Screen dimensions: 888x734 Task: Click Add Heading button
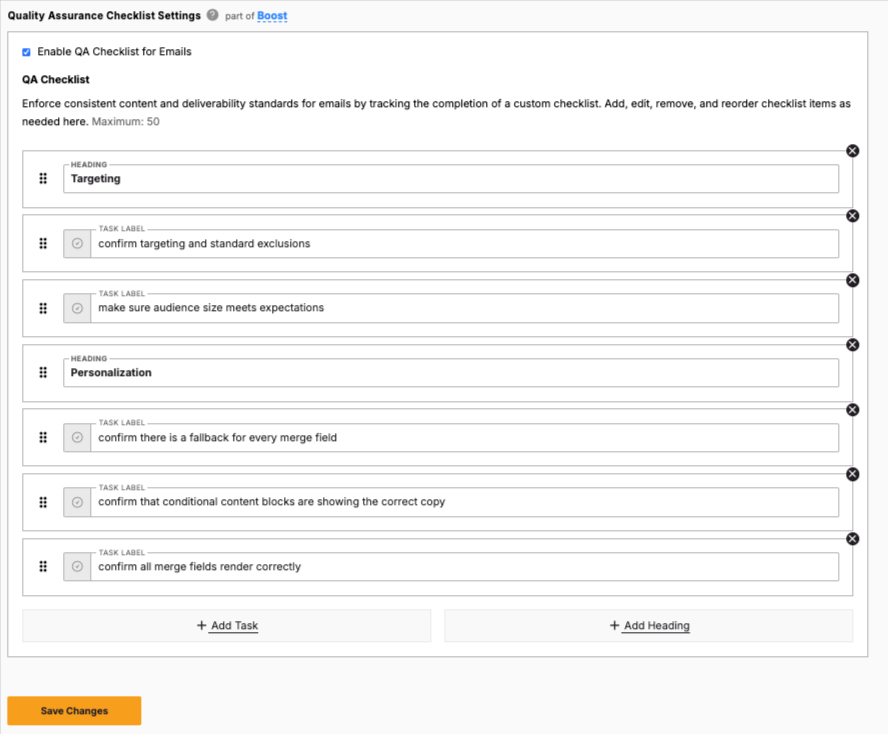(x=648, y=626)
